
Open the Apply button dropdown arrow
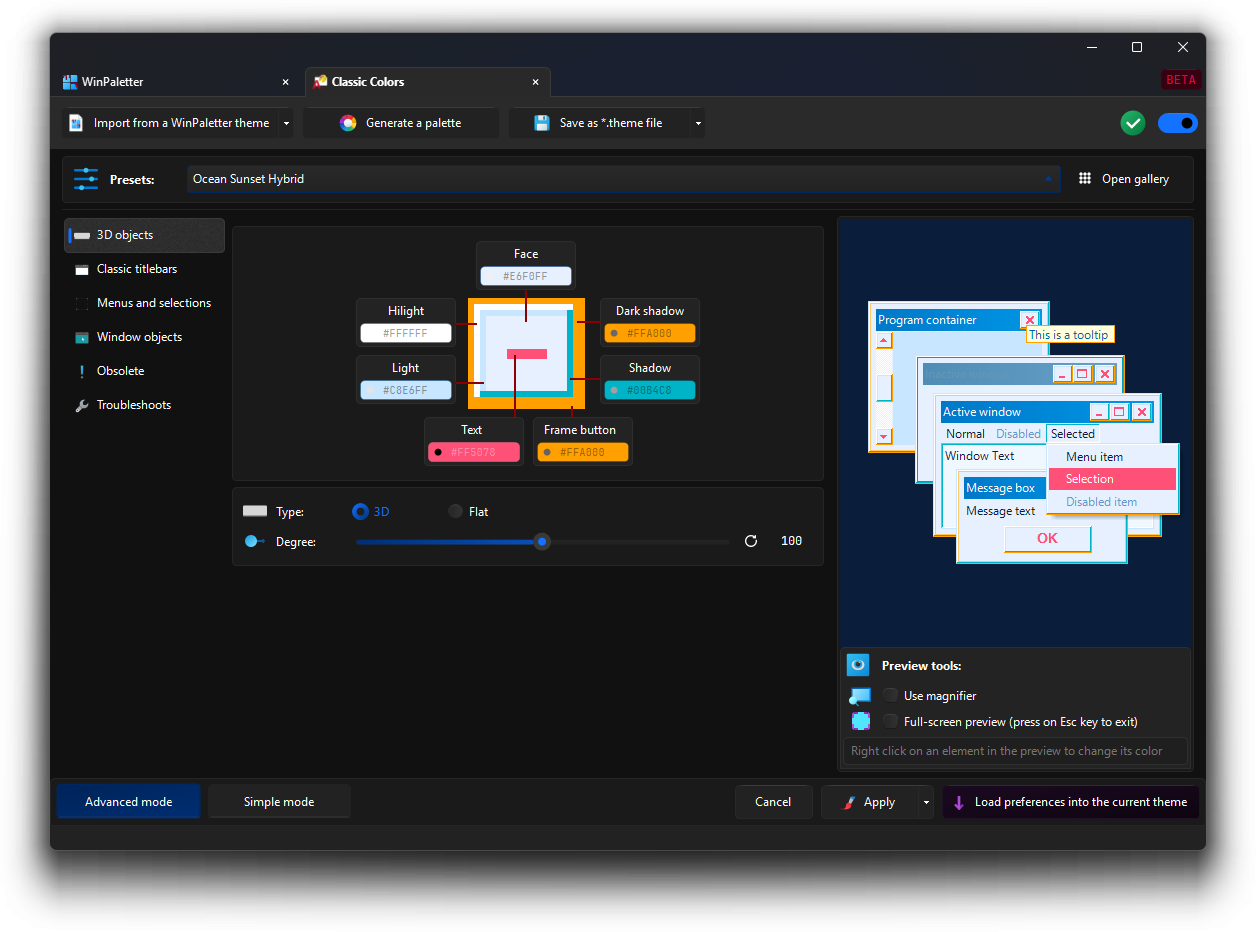pos(926,802)
